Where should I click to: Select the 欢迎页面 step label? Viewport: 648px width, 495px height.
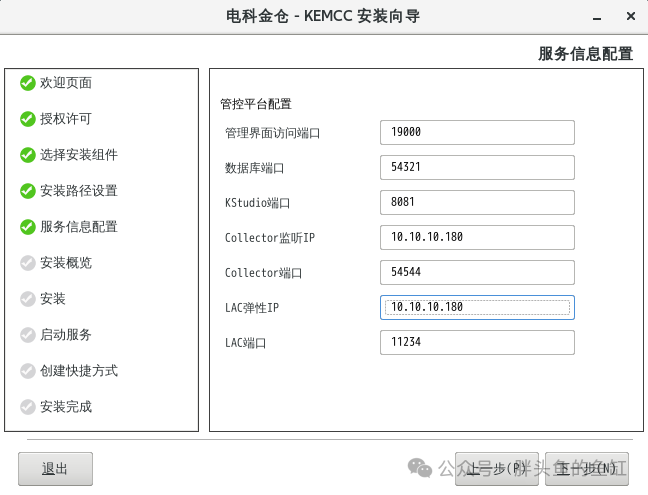[x=66, y=83]
